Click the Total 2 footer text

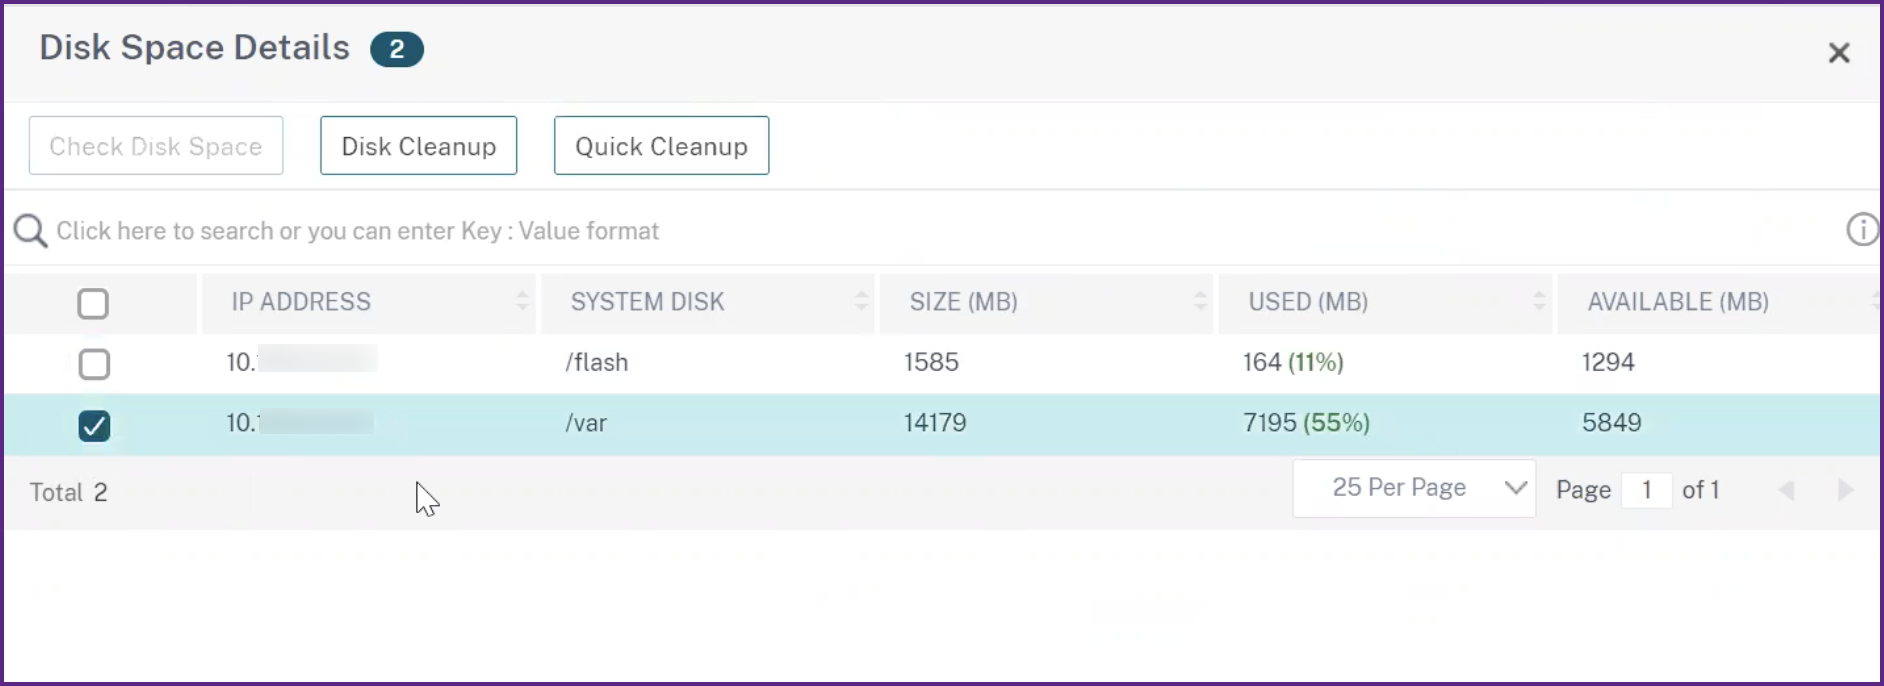coord(68,492)
